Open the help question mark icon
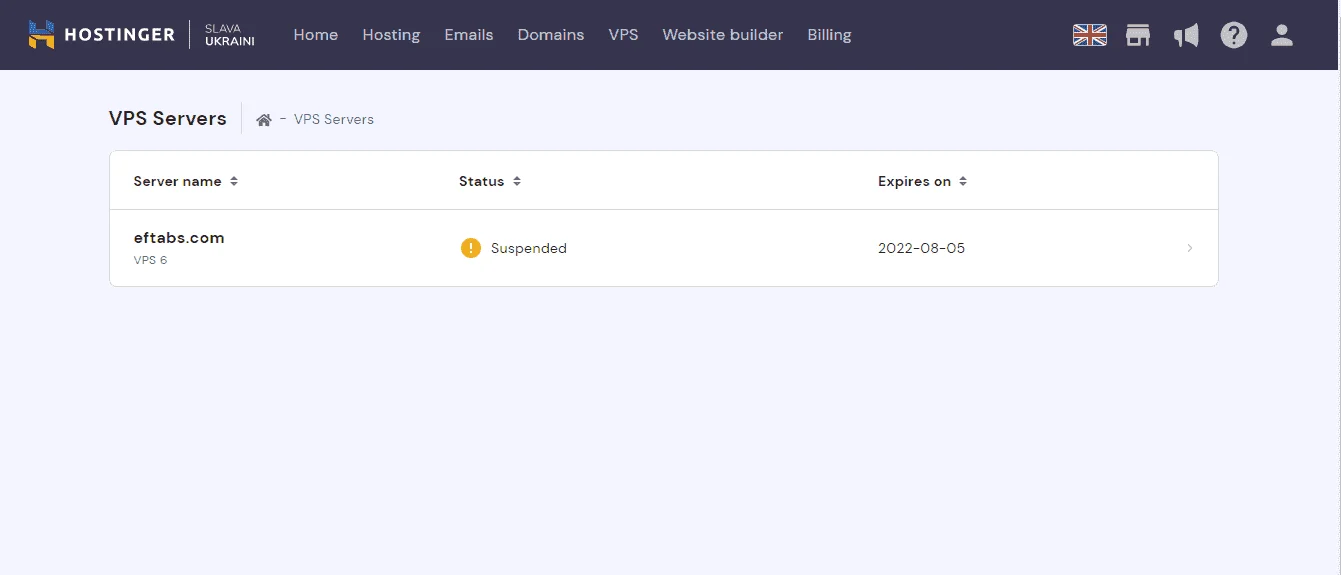This screenshot has width=1341, height=575. [x=1234, y=35]
